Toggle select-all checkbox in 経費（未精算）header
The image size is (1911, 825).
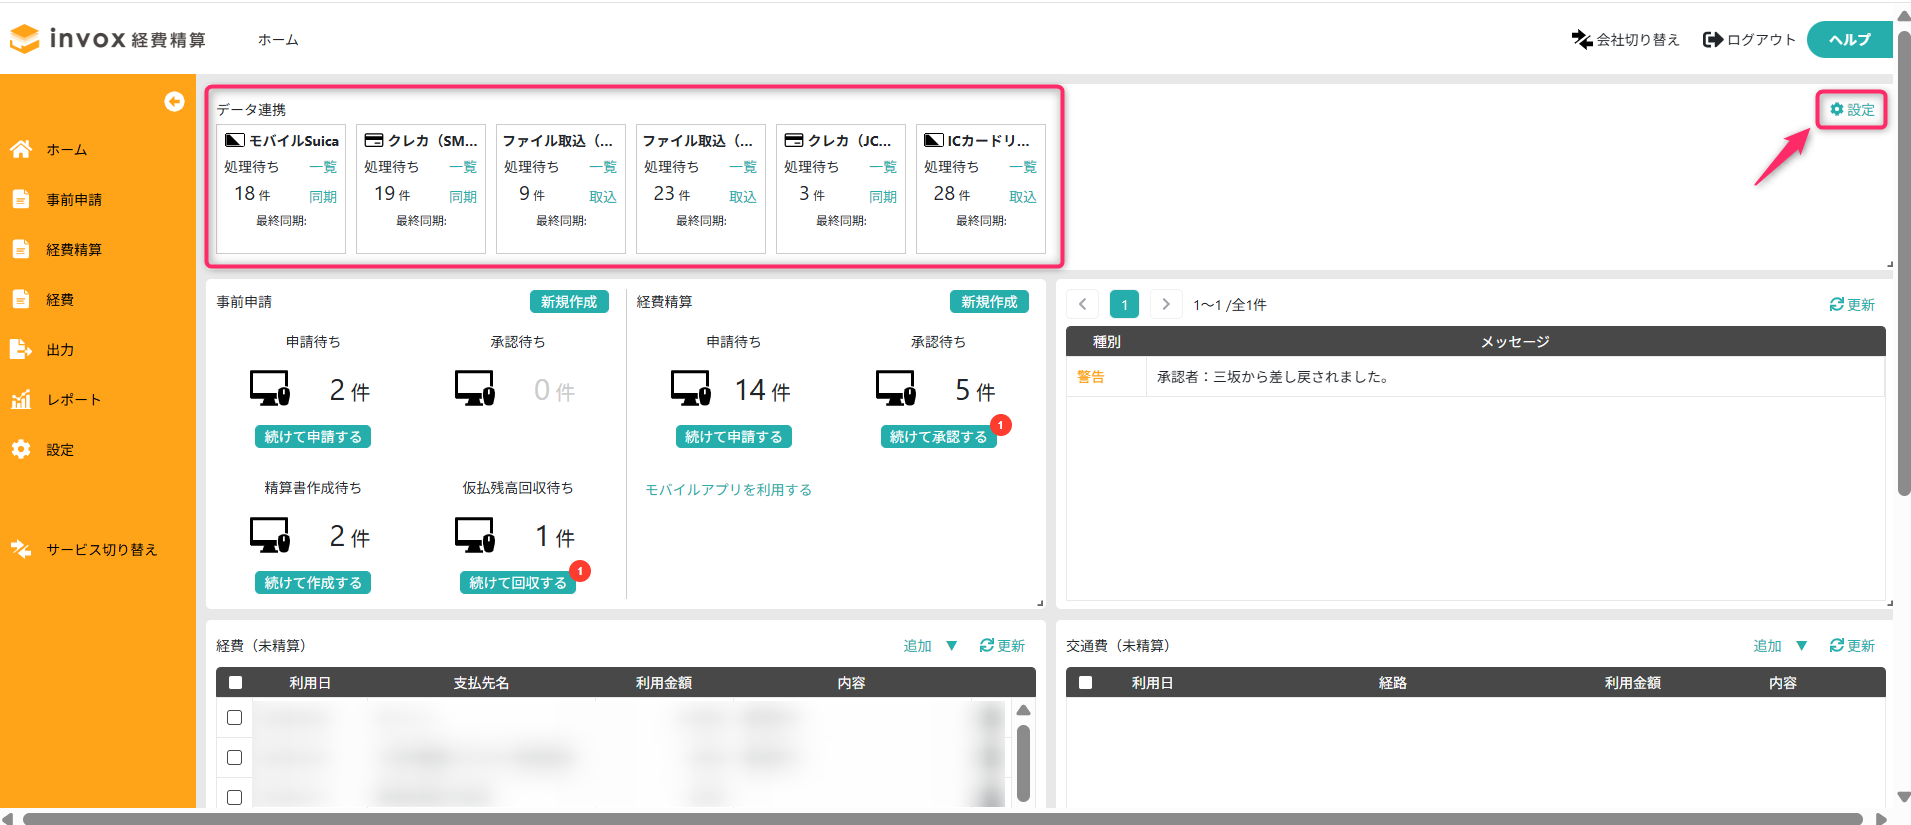235,682
